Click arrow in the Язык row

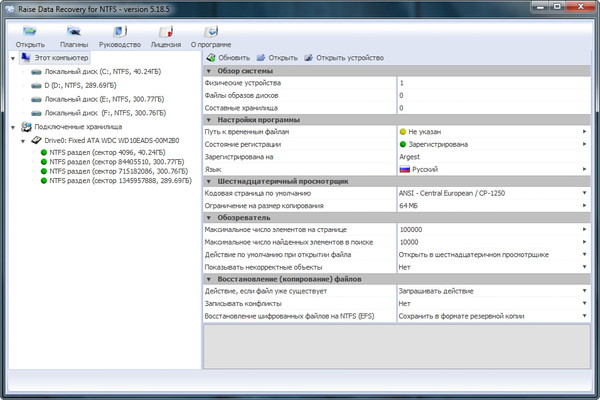point(584,169)
